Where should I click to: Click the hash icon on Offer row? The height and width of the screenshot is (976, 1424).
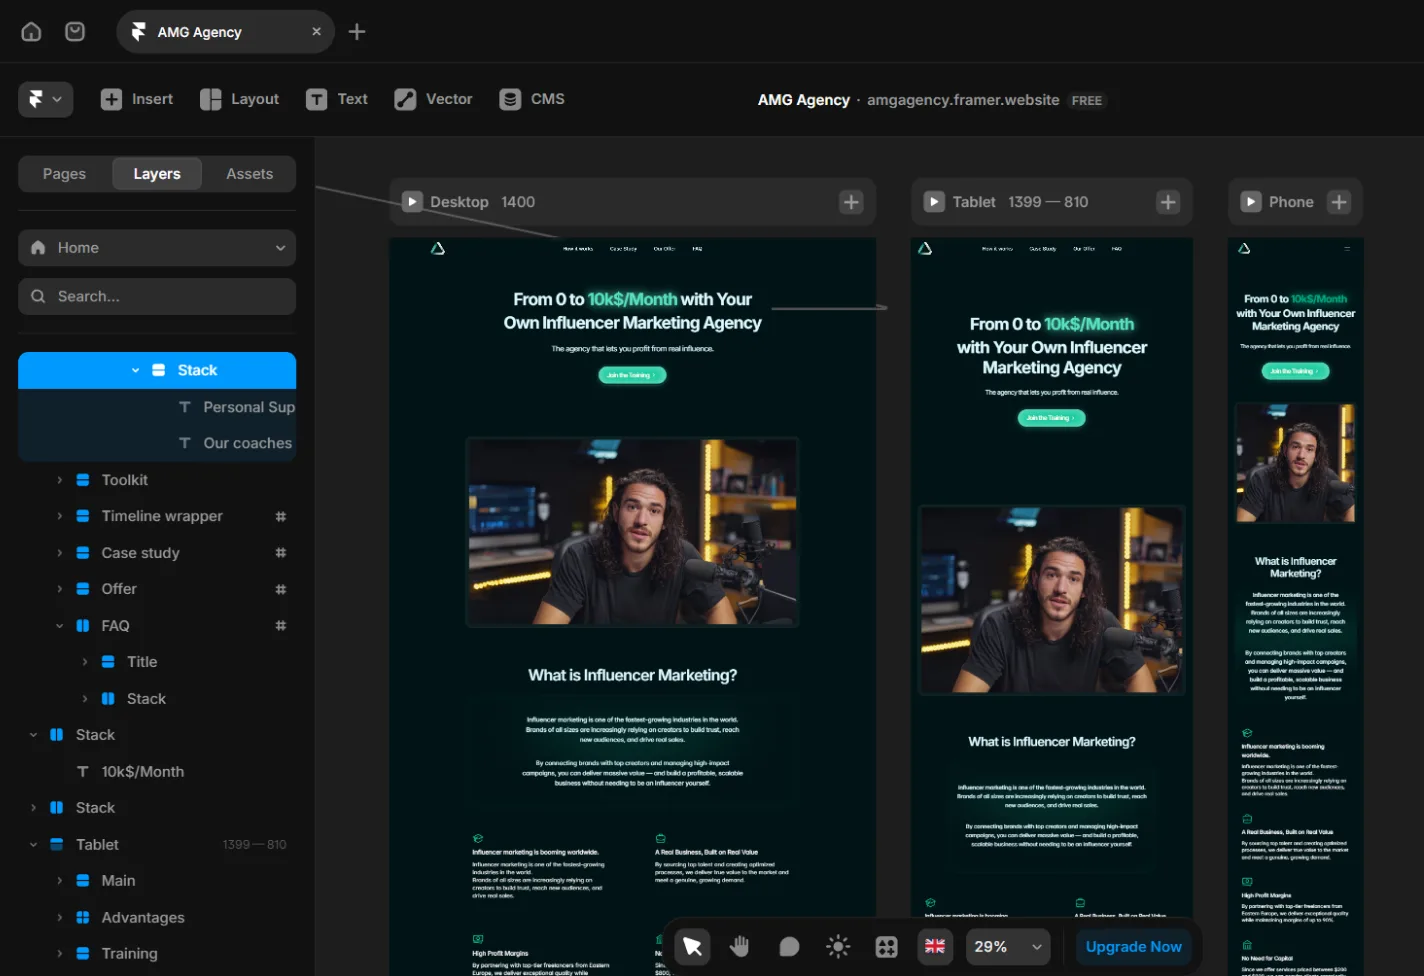tap(281, 589)
